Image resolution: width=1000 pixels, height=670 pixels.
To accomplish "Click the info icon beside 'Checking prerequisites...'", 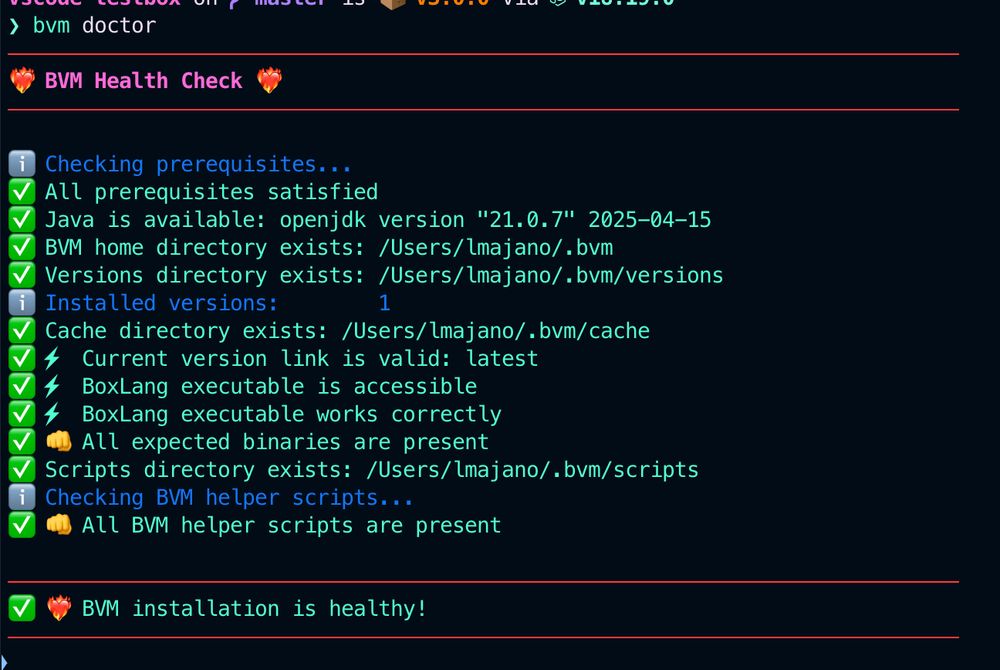I will click(x=22, y=164).
